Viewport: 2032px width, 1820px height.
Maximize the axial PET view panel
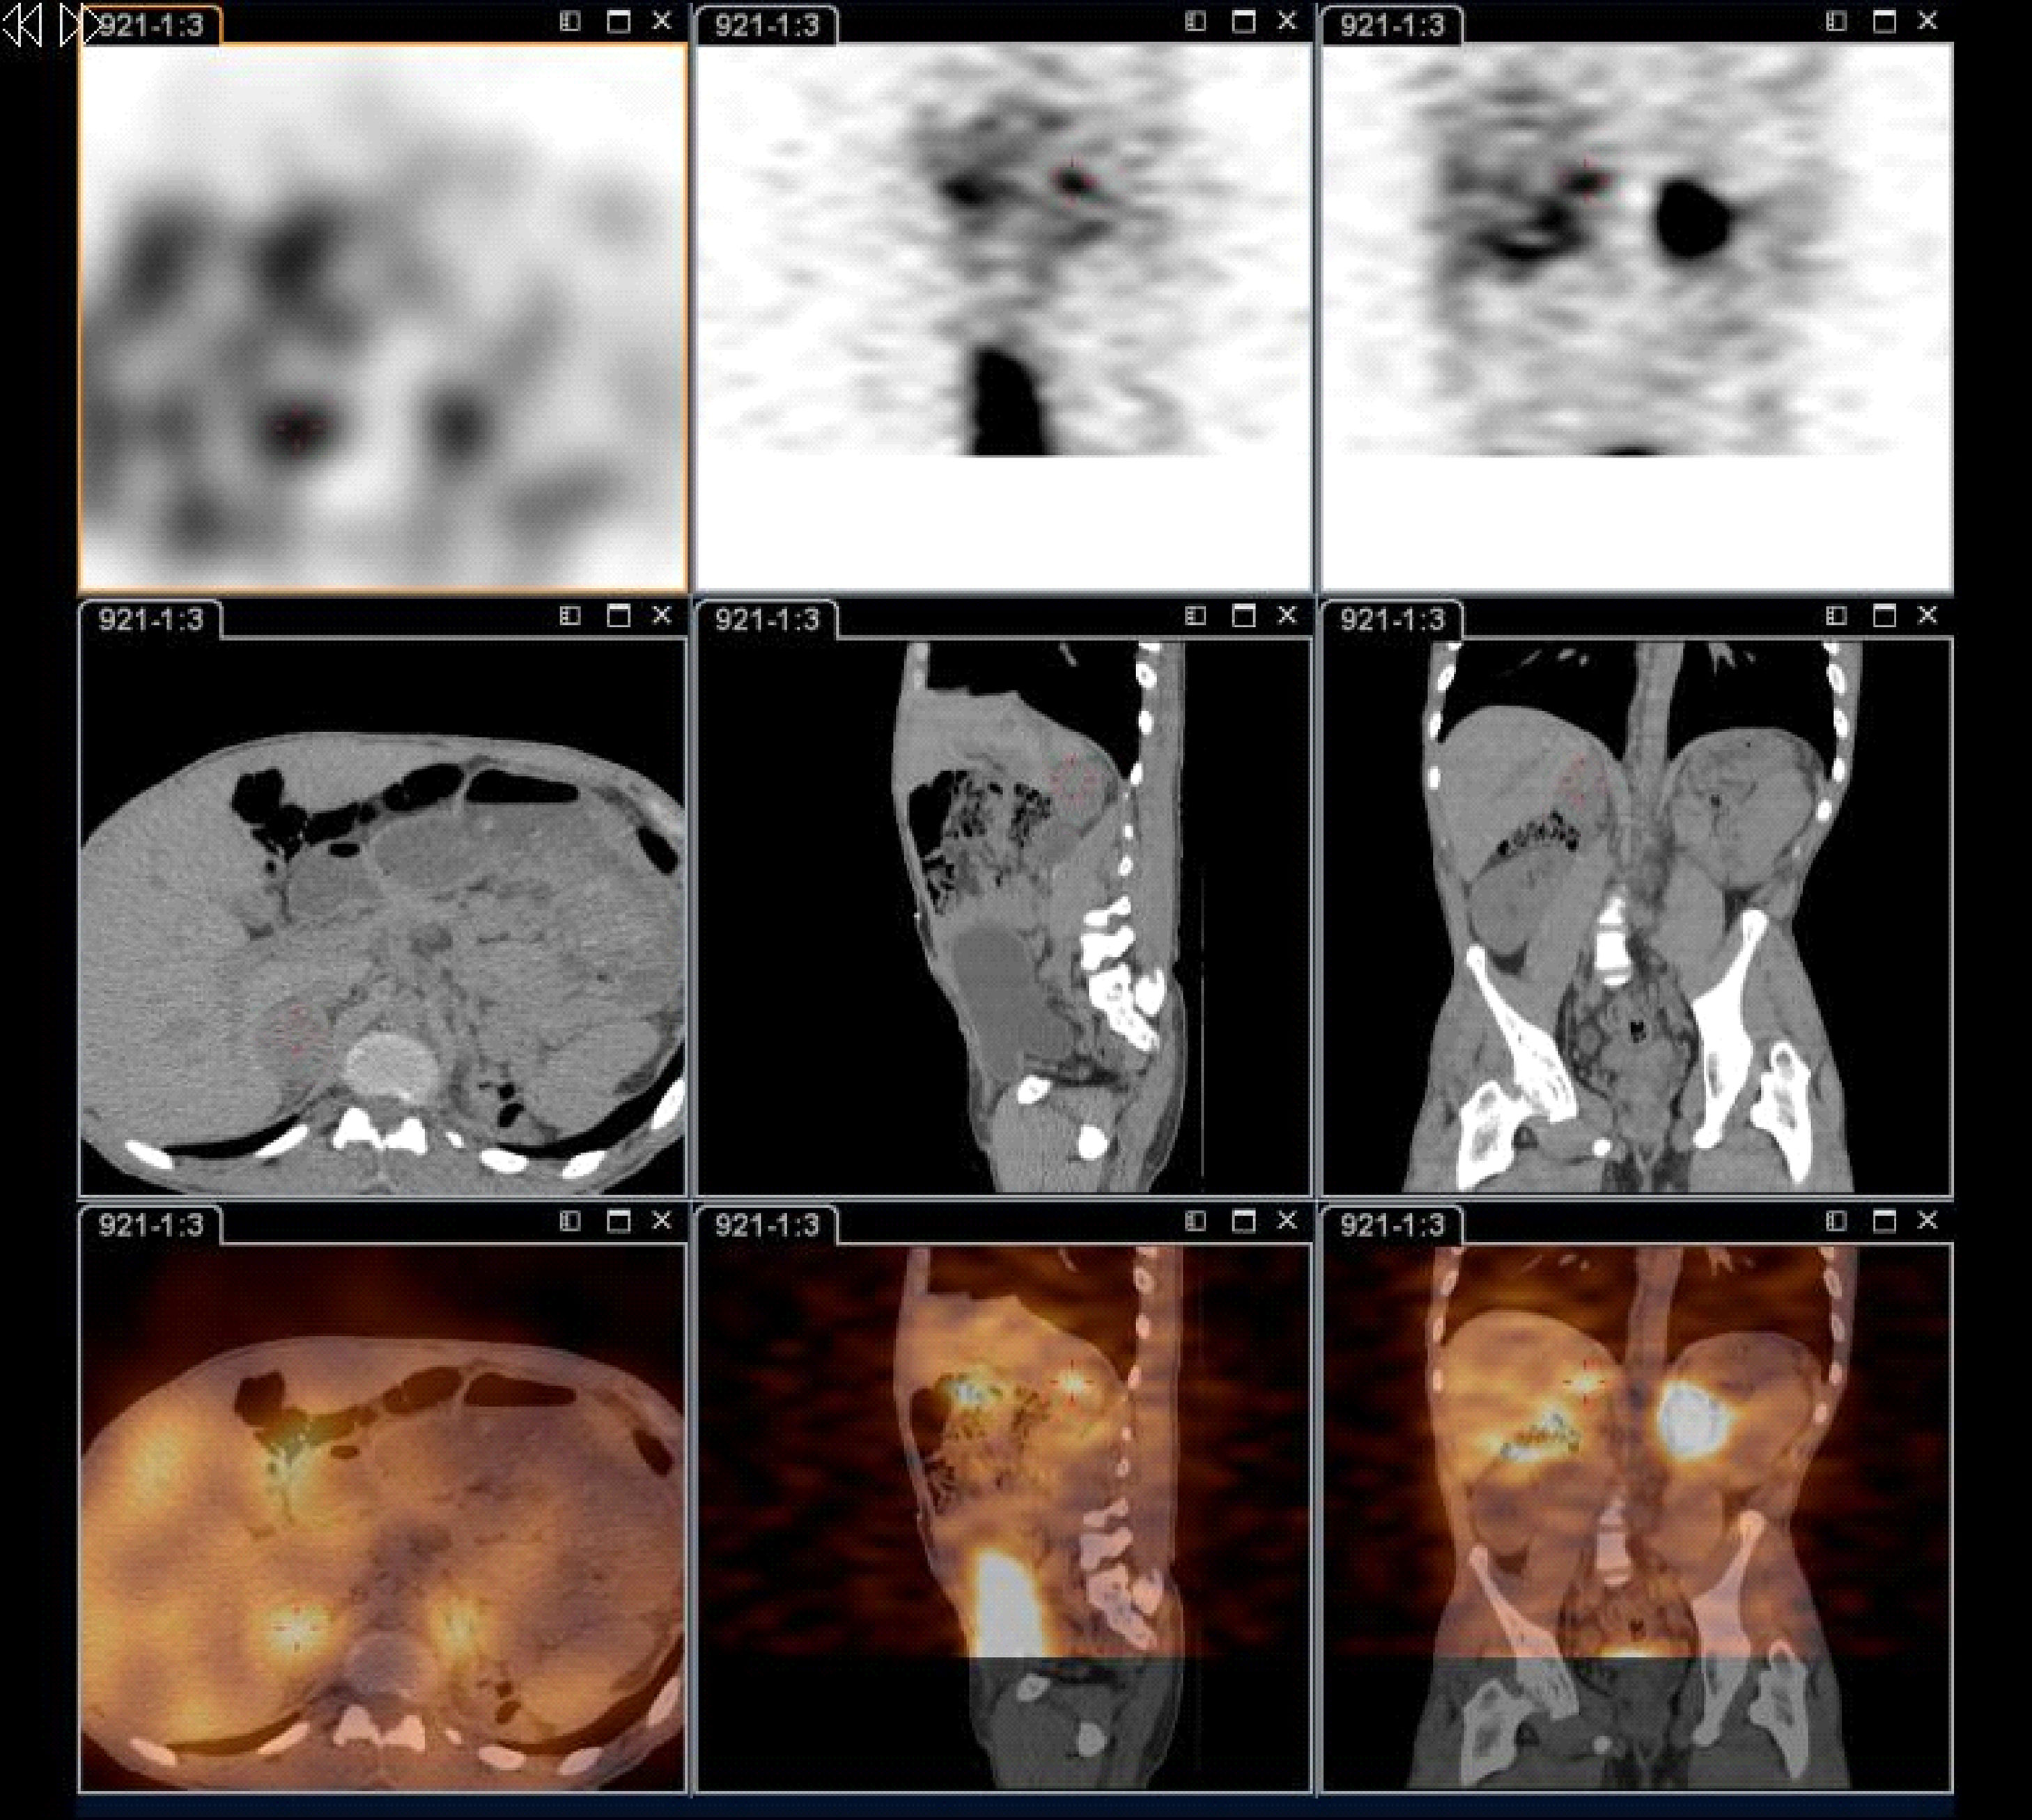(x=619, y=21)
